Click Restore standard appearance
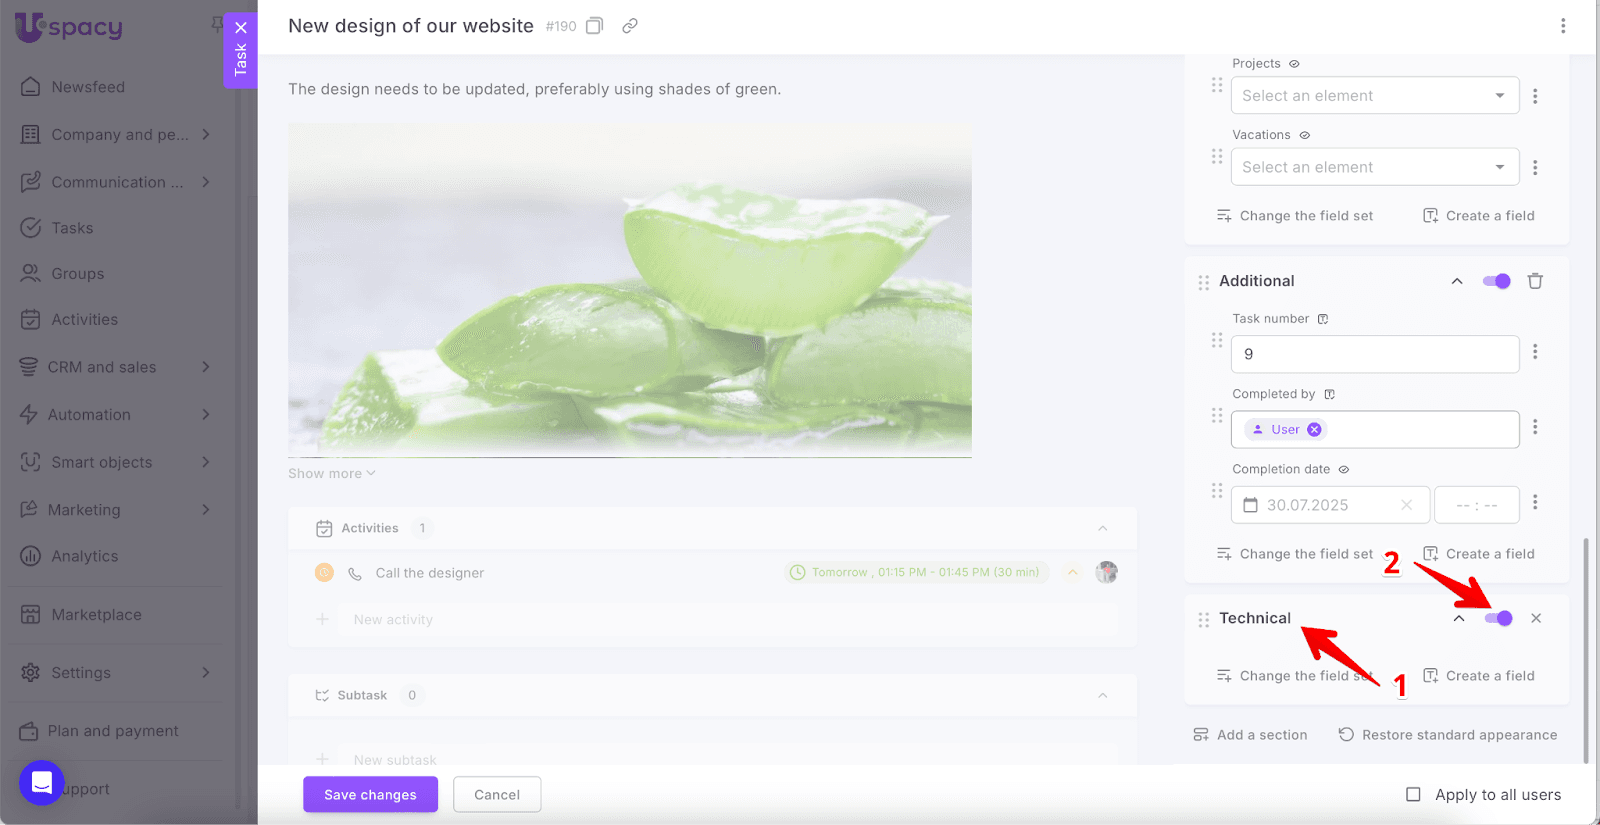The image size is (1600, 825). click(1448, 735)
